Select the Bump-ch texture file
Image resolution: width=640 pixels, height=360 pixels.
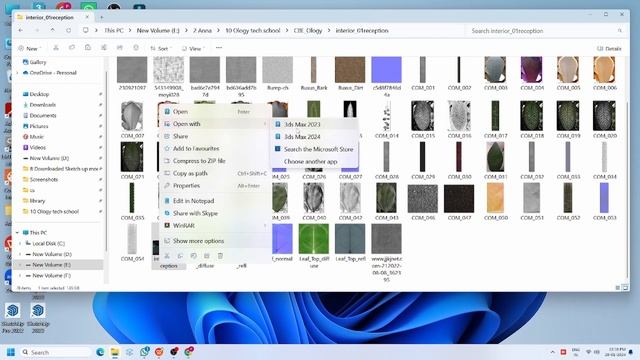click(278, 70)
